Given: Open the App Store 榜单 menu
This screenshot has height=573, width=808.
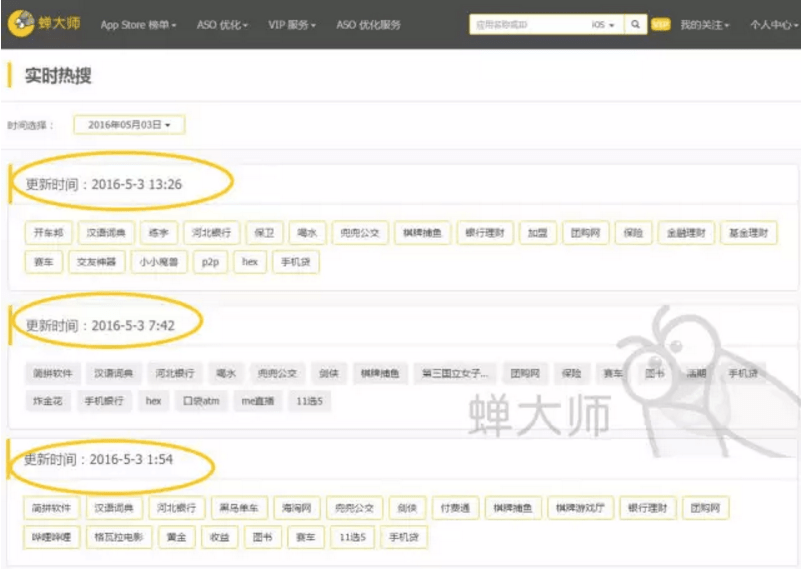Looking at the screenshot, I should [138, 25].
